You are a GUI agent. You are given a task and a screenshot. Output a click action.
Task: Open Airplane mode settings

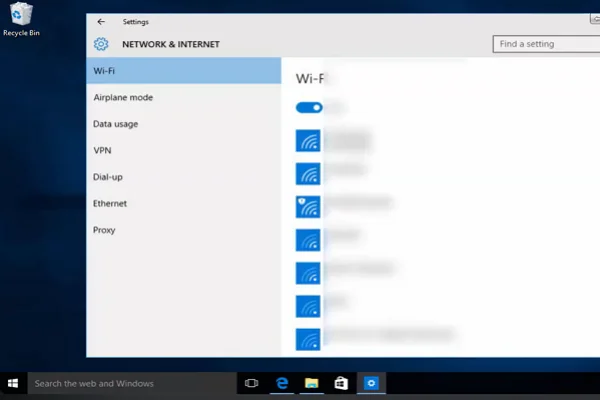coord(184,97)
